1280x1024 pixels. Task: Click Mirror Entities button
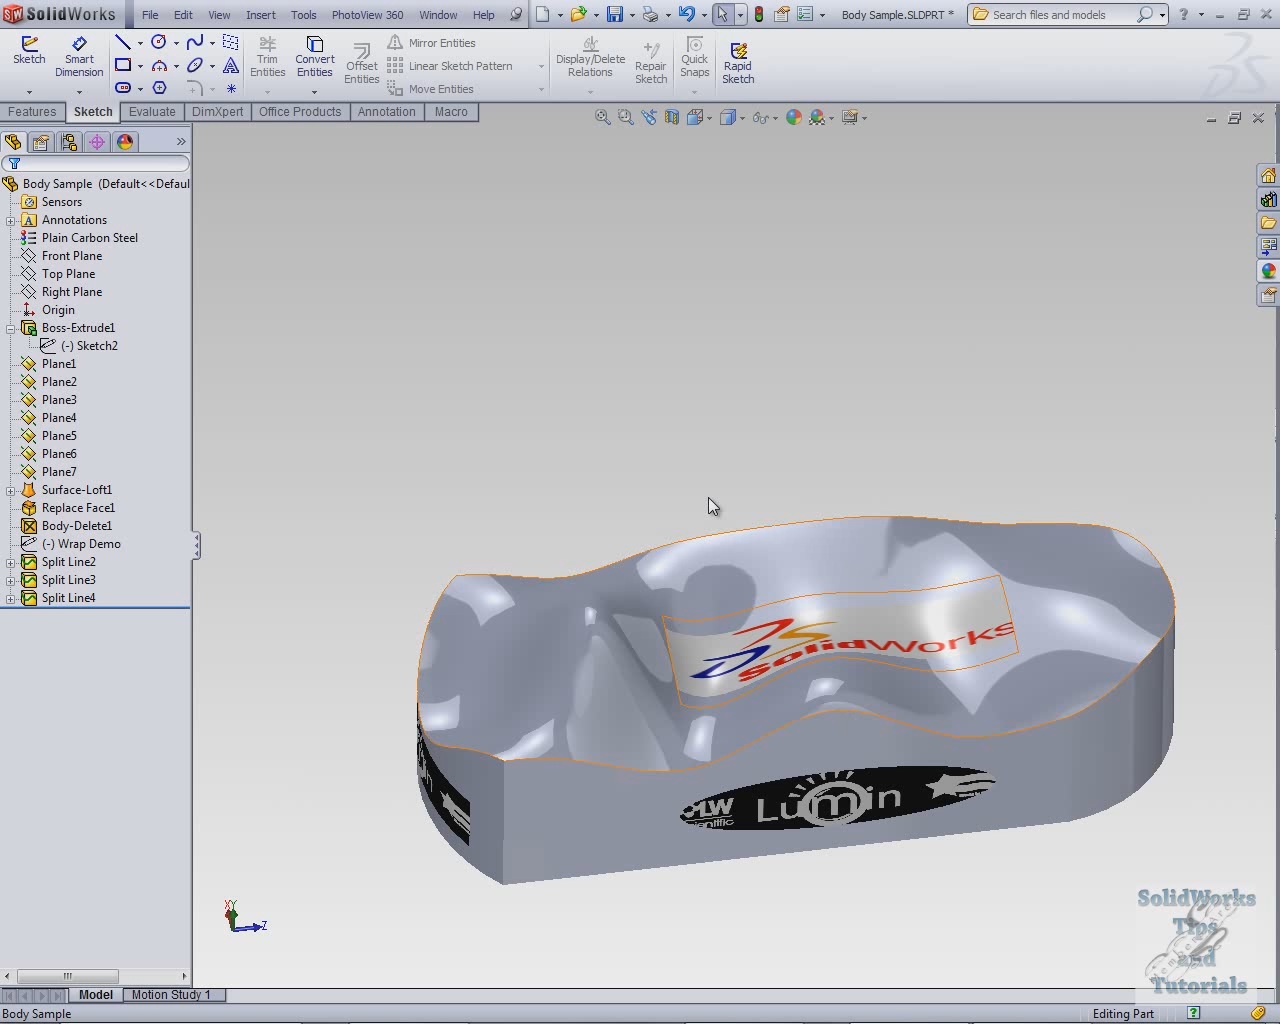431,43
